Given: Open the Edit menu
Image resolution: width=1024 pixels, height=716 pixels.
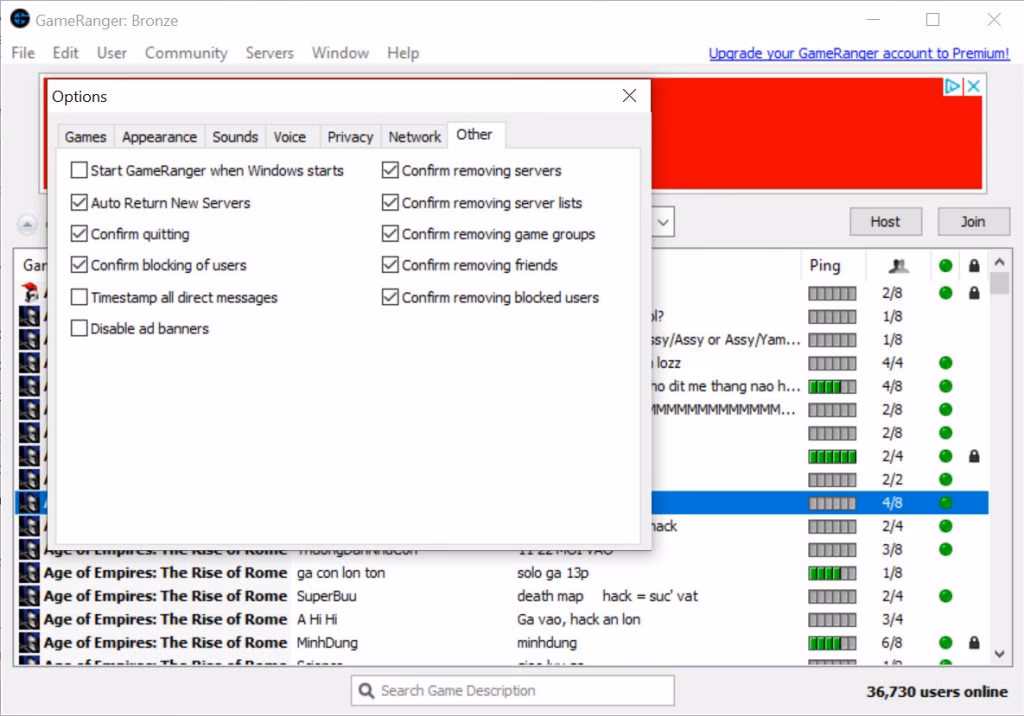Looking at the screenshot, I should pyautogui.click(x=65, y=53).
